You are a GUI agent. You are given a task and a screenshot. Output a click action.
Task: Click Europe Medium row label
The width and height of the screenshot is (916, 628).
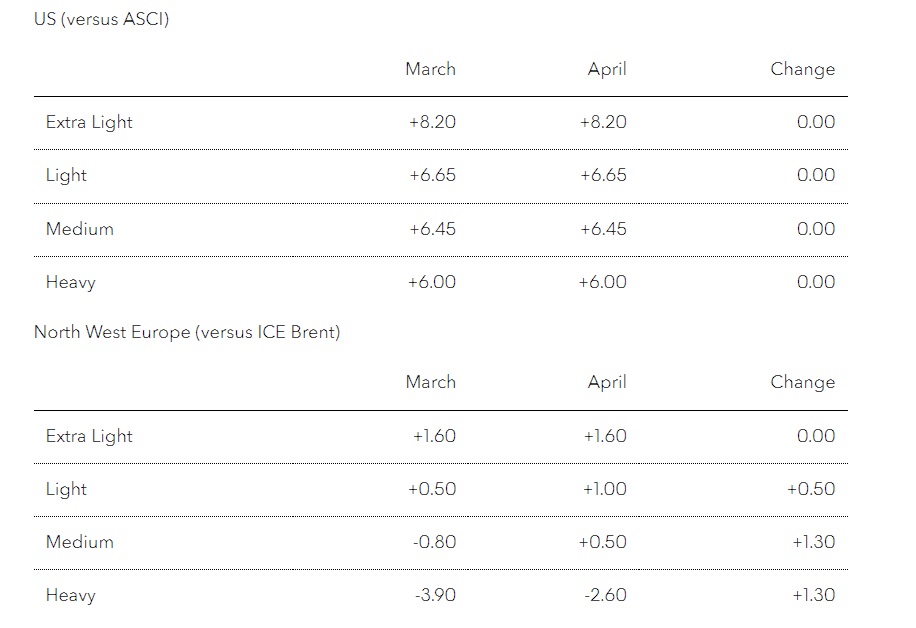coord(79,542)
